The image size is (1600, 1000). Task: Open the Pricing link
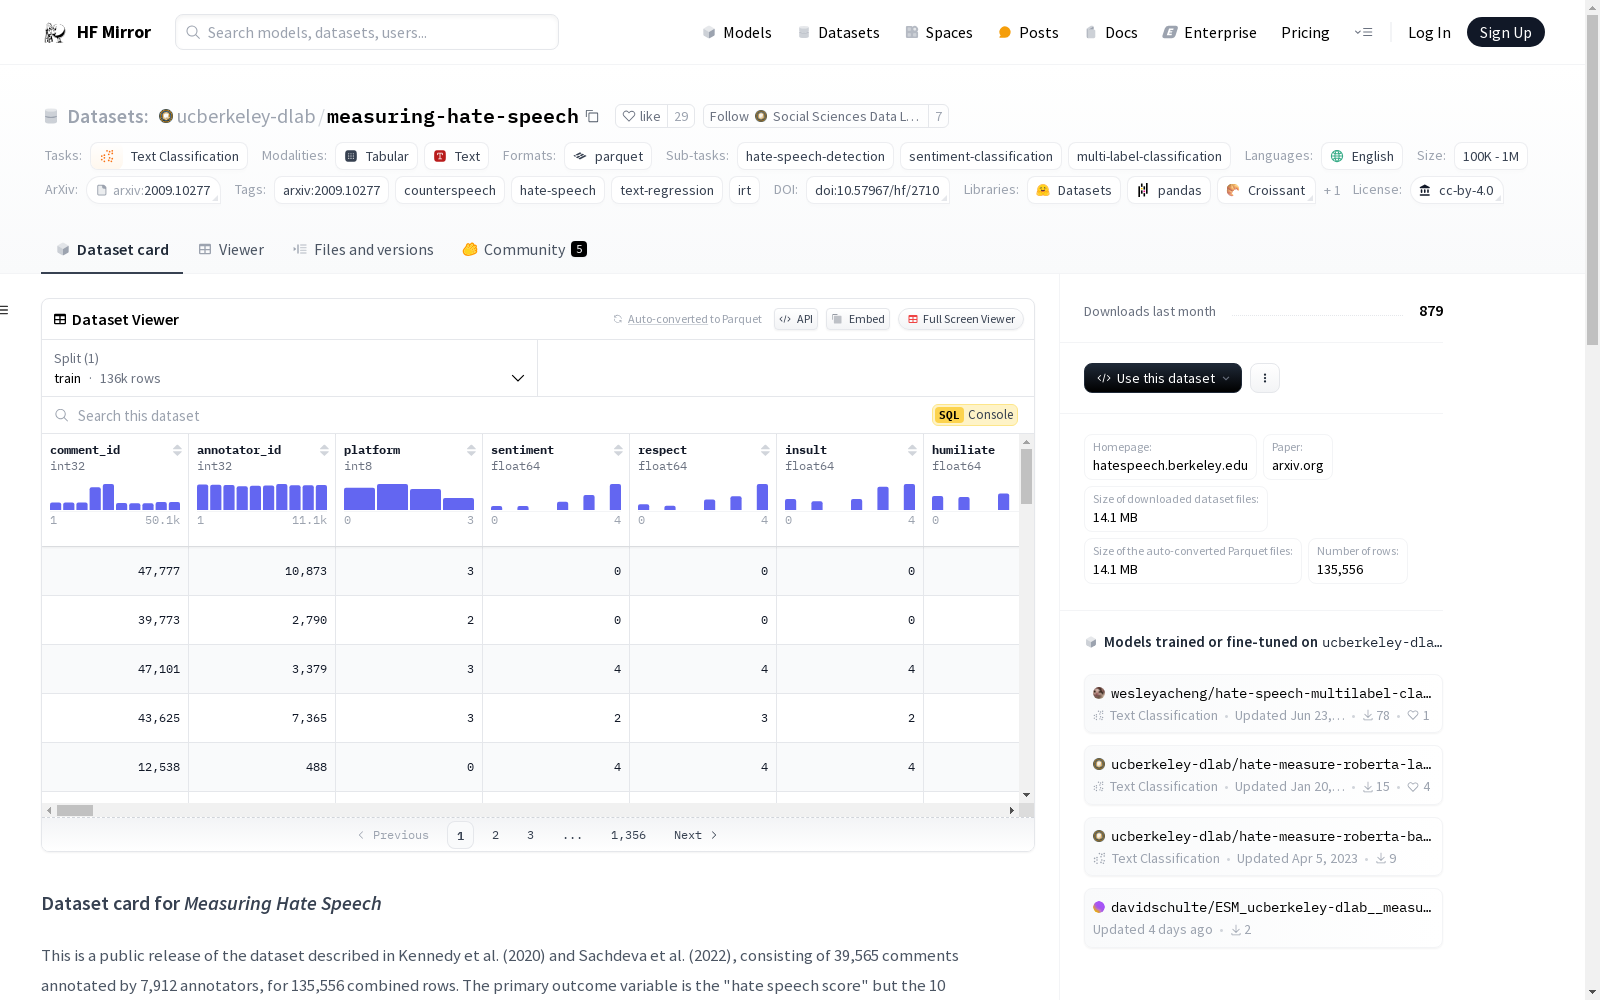(1305, 32)
